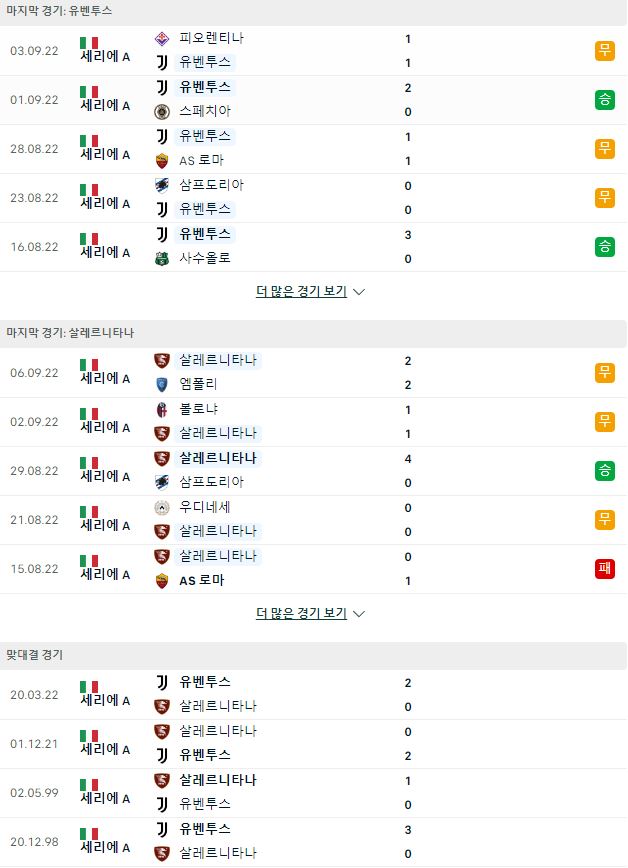Image resolution: width=628 pixels, height=868 pixels.
Task: Click chevron arrow beside first 더 많은 경기 보기
Action: pyautogui.click(x=359, y=292)
